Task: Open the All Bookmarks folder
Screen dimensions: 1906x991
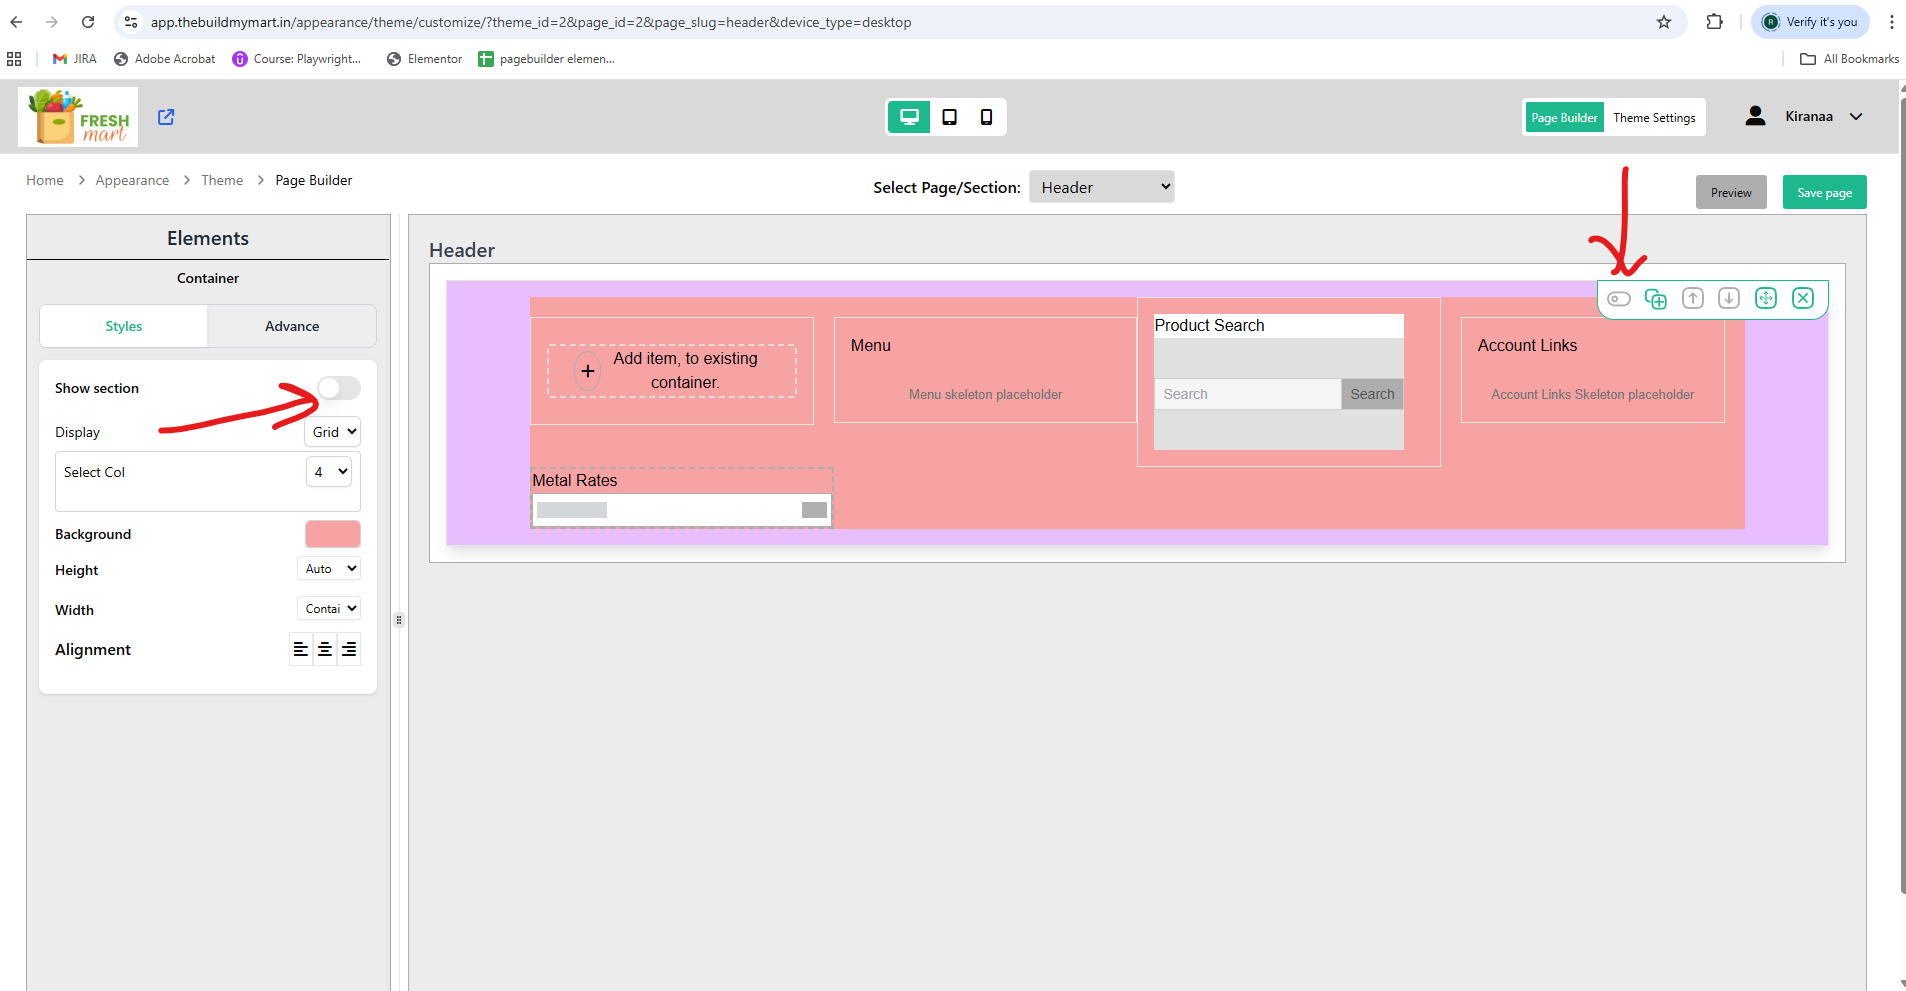Action: [x=1849, y=59]
